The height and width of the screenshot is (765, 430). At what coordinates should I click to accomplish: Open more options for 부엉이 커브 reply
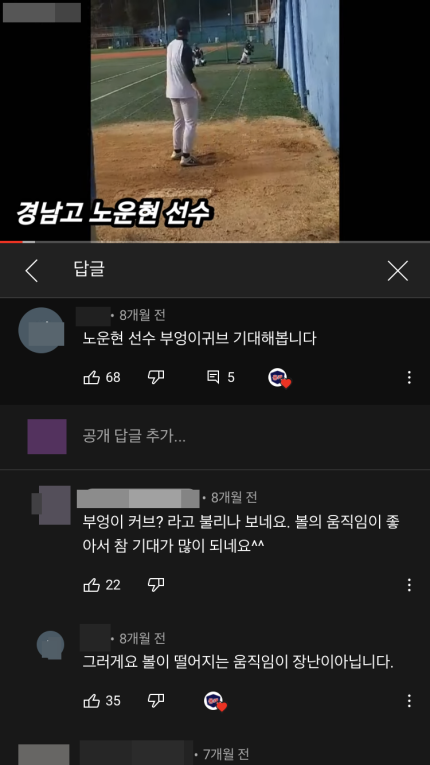click(409, 584)
